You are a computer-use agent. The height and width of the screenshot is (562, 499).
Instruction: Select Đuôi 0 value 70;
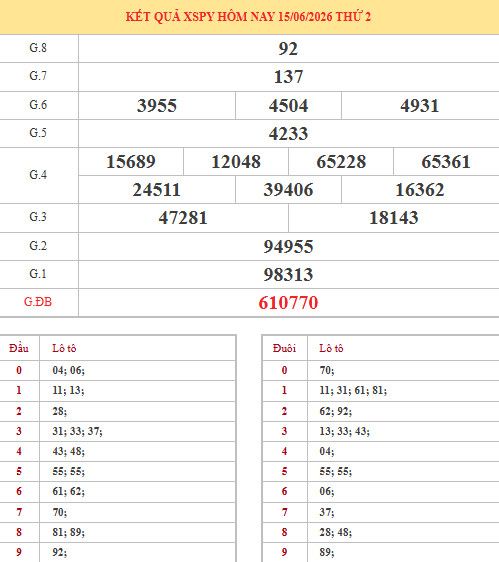pyautogui.click(x=327, y=370)
